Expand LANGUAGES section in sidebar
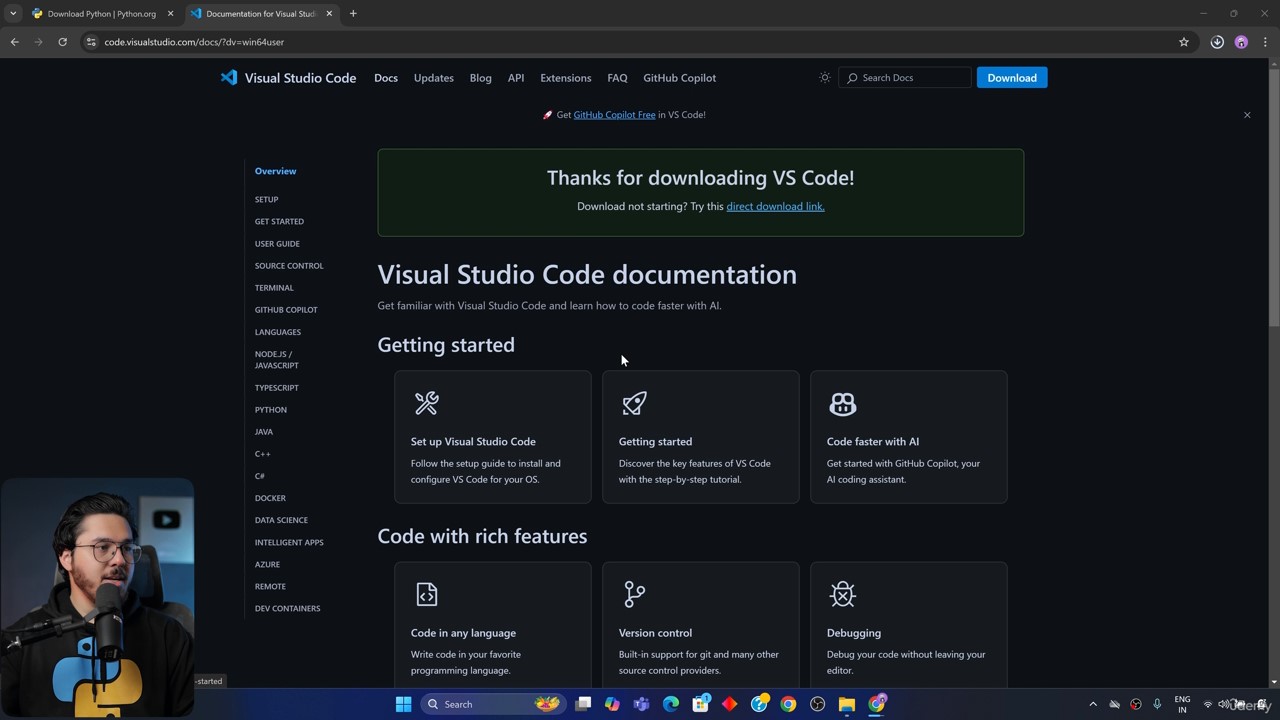The width and height of the screenshot is (1280, 720). tap(278, 332)
